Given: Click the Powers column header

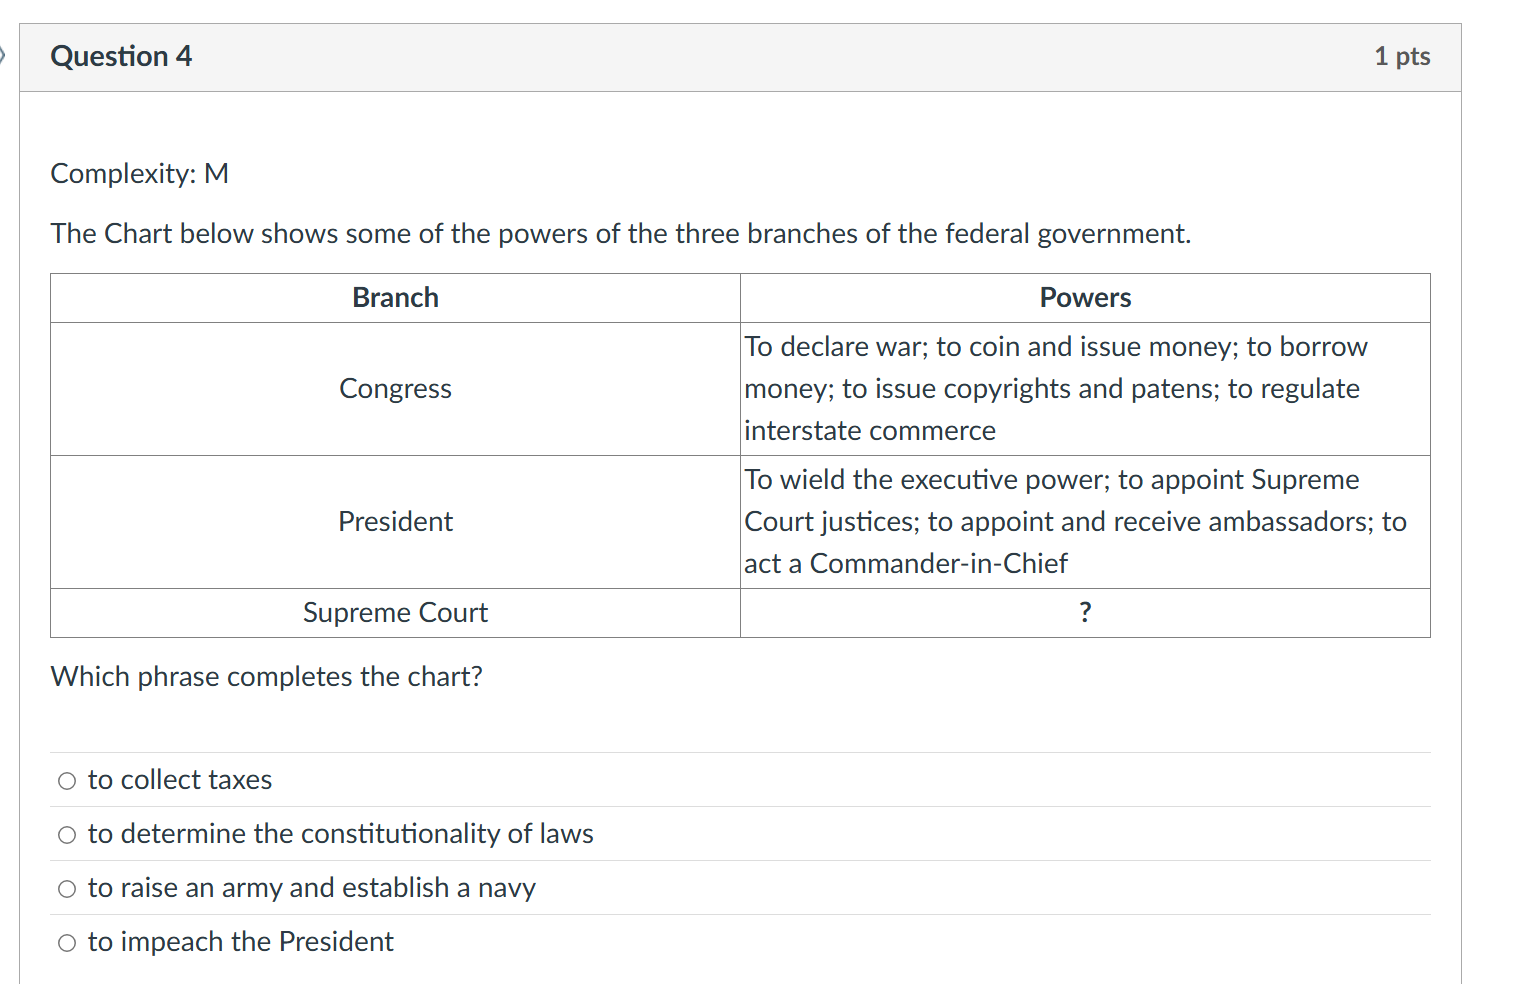Looking at the screenshot, I should 1085,297.
